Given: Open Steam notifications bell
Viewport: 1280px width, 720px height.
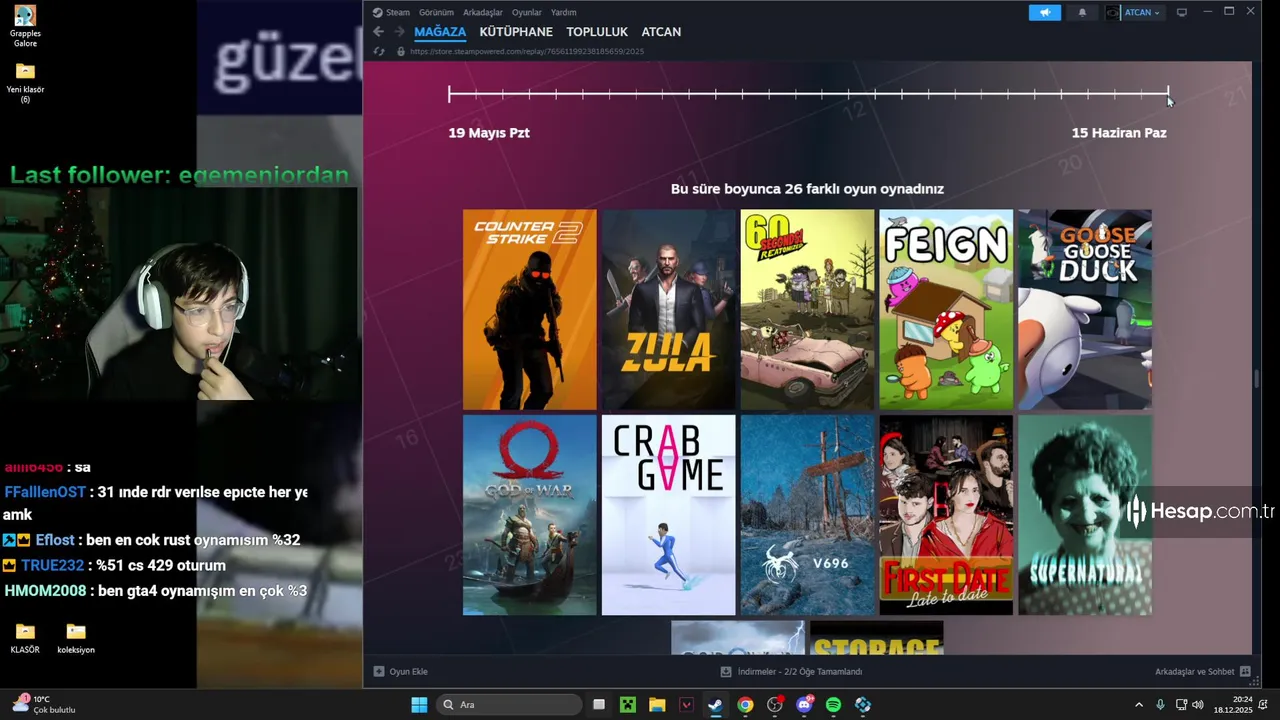Looking at the screenshot, I should [1082, 13].
